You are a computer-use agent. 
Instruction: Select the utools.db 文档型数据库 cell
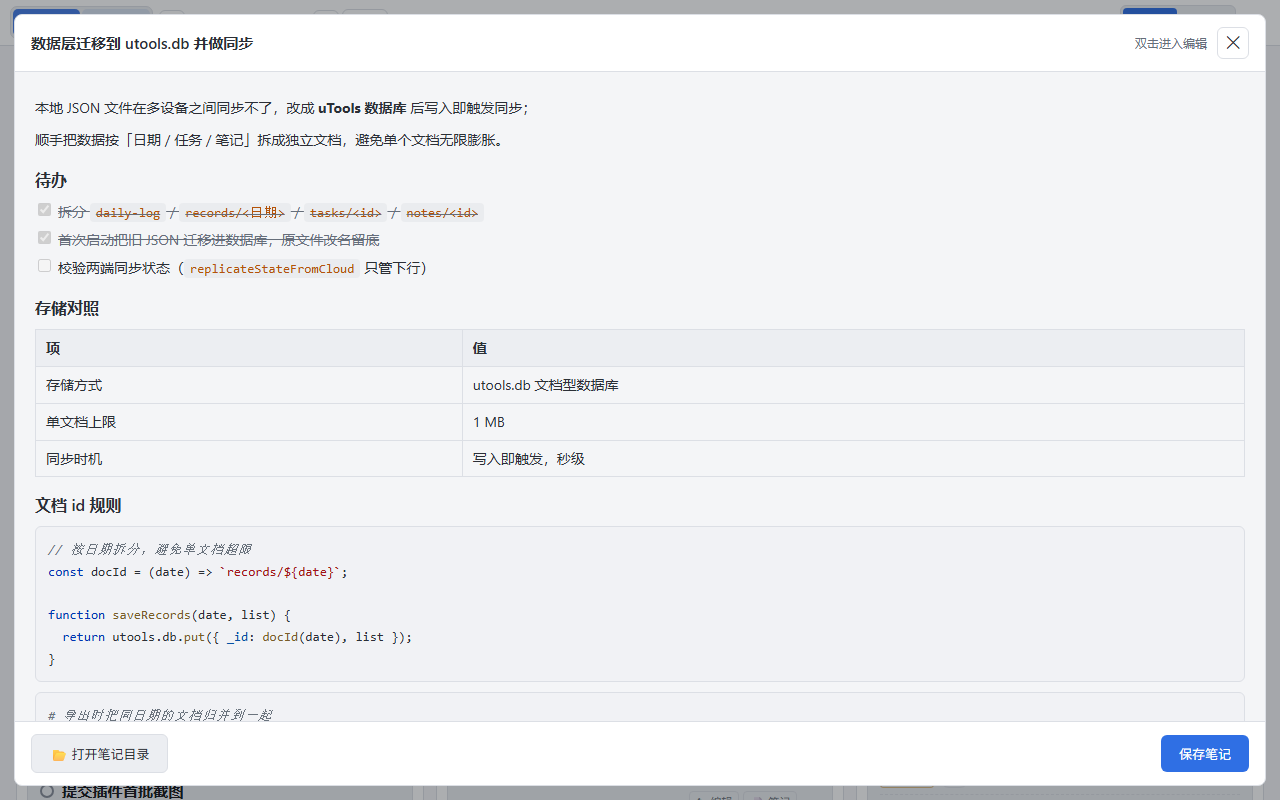pyautogui.click(x=853, y=385)
